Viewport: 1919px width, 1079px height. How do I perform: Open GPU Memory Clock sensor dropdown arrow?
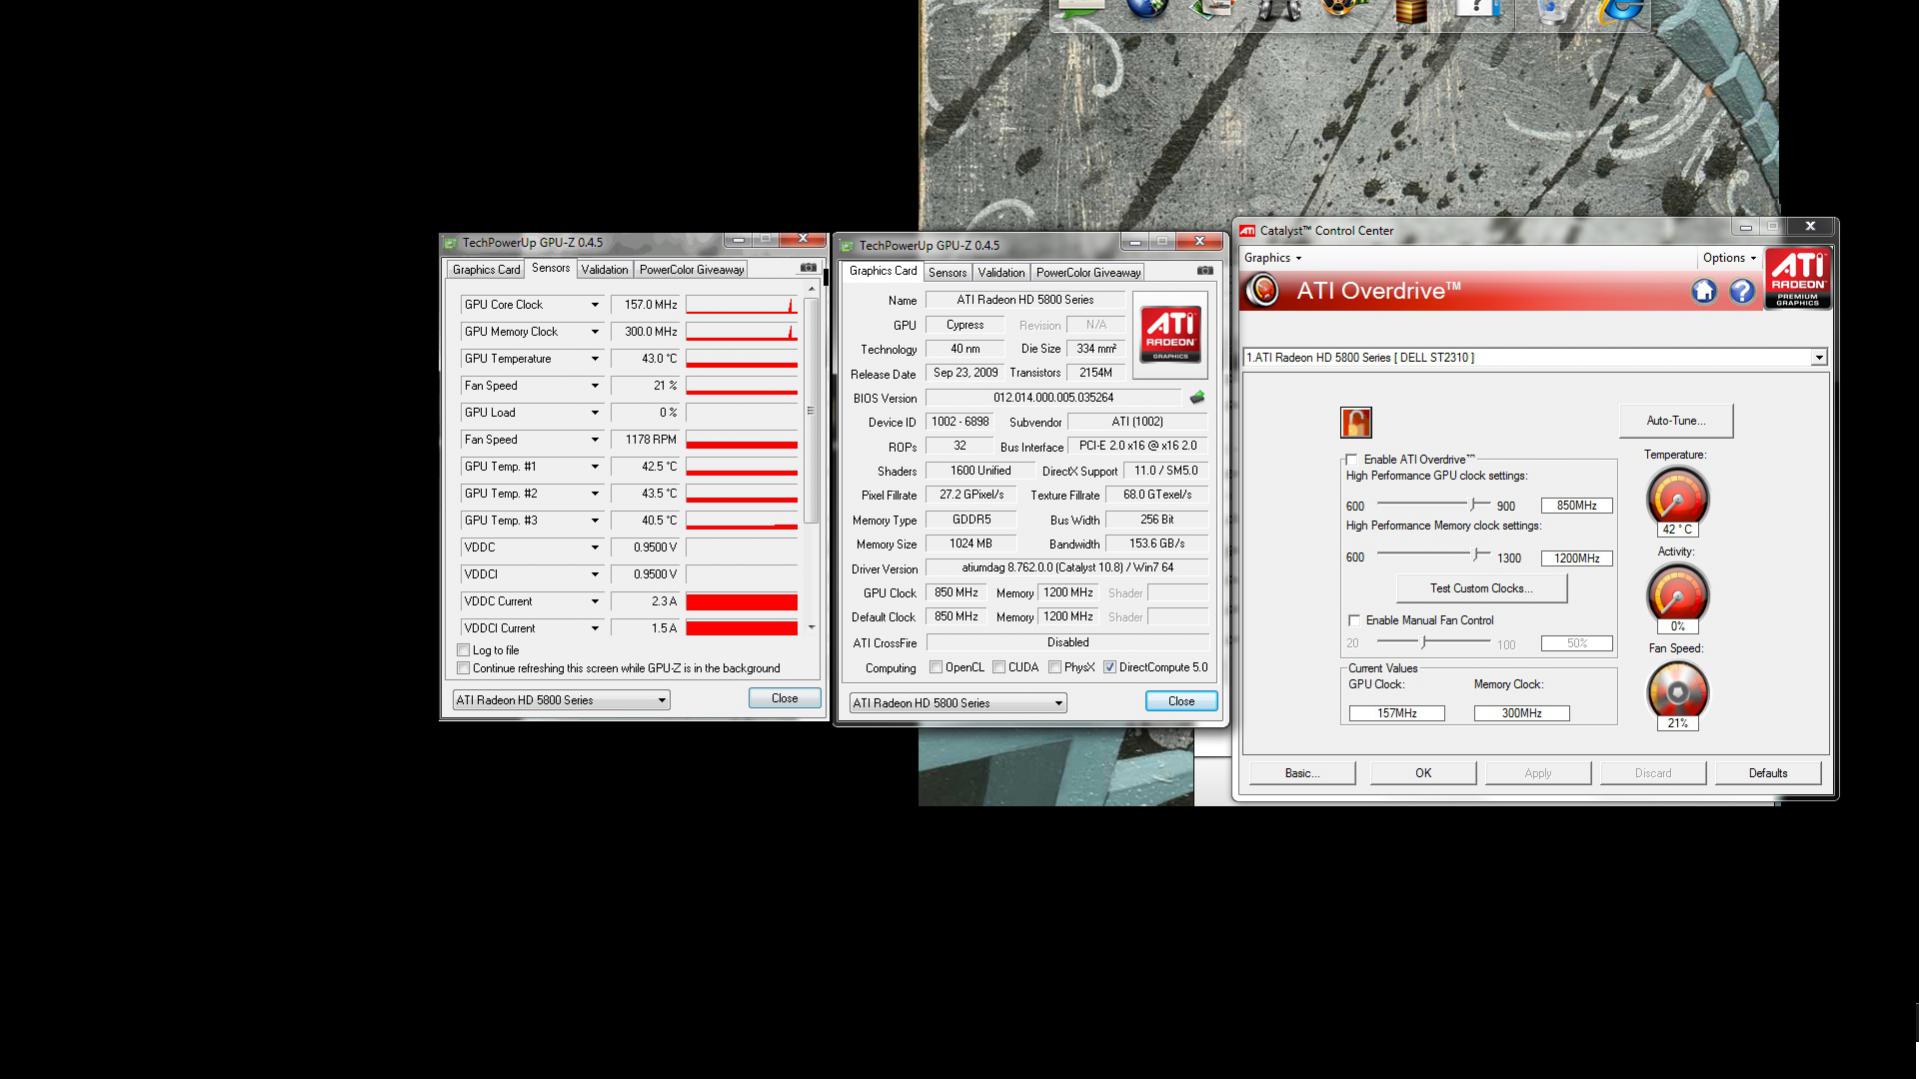[594, 332]
